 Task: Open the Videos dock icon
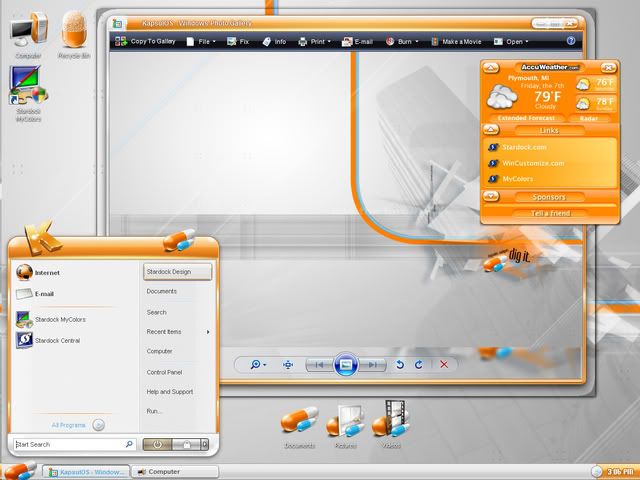coord(388,424)
